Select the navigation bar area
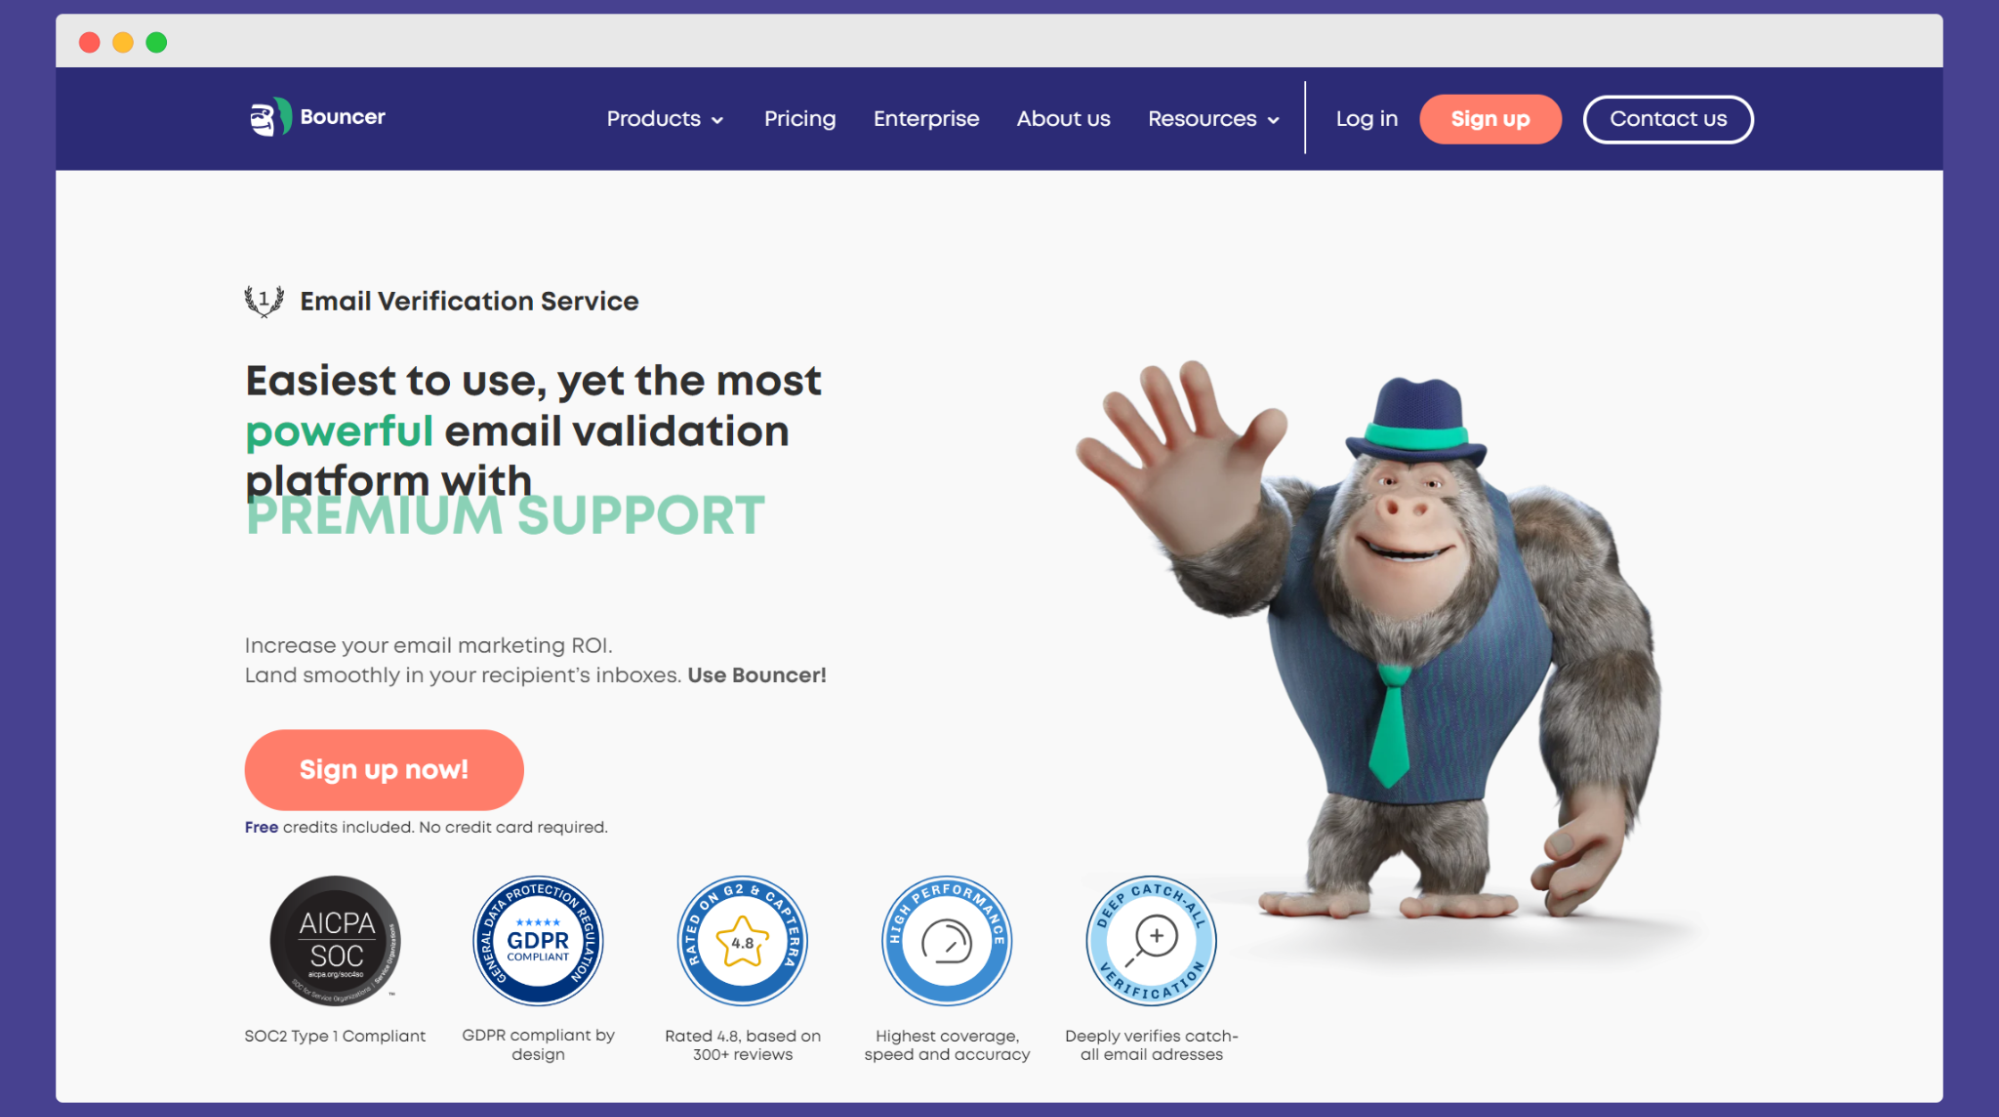This screenshot has width=1999, height=1117. (x=1000, y=118)
